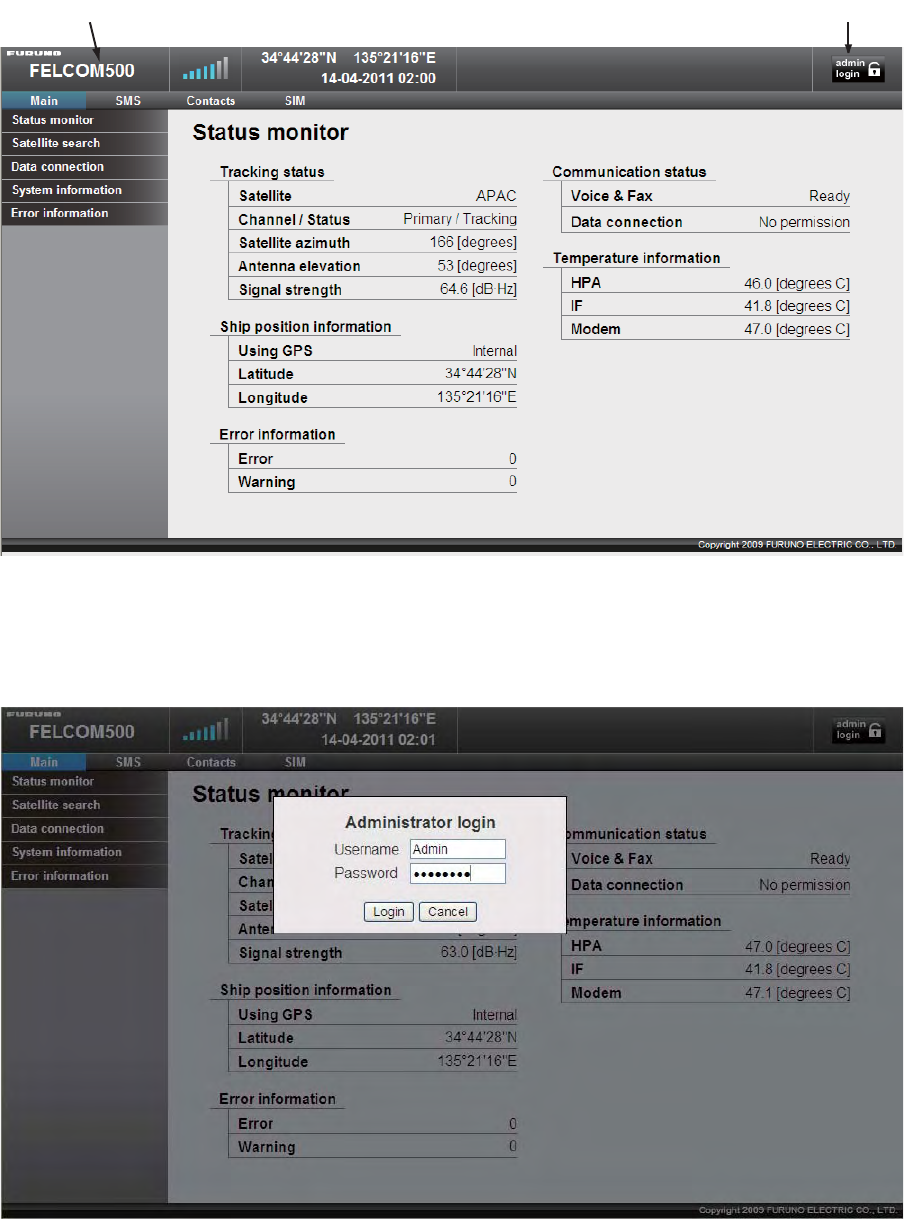Click "Ship position information" heading in the dimmed 02:01 screen

coord(305,990)
